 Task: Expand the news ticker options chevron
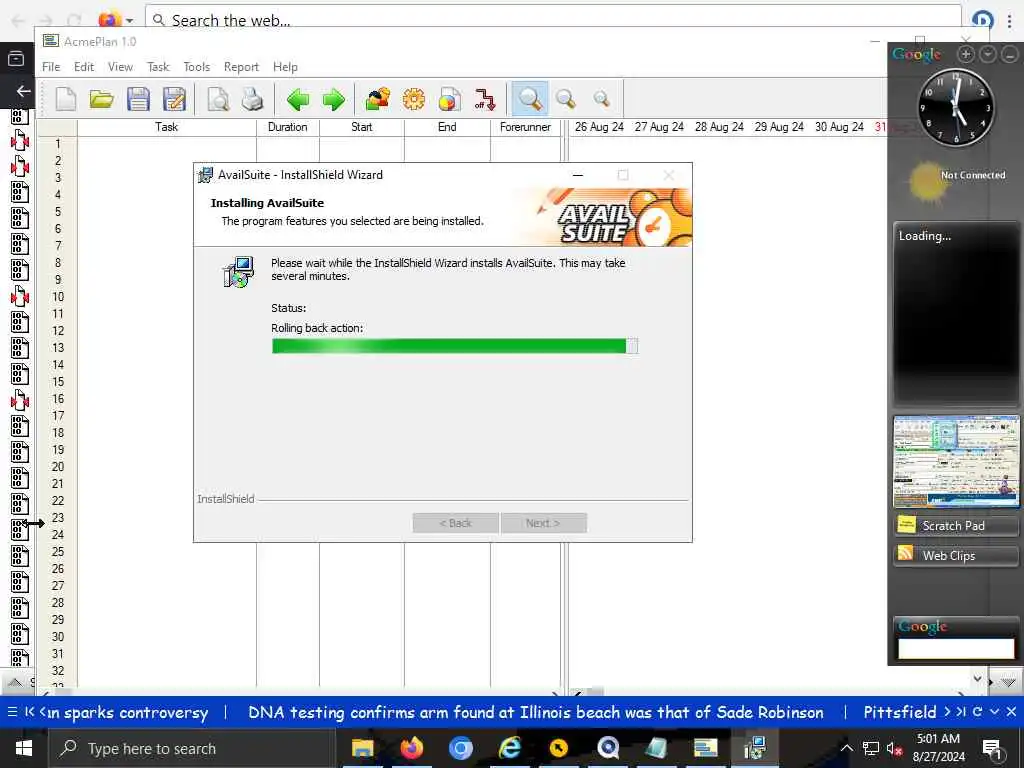pos(994,712)
